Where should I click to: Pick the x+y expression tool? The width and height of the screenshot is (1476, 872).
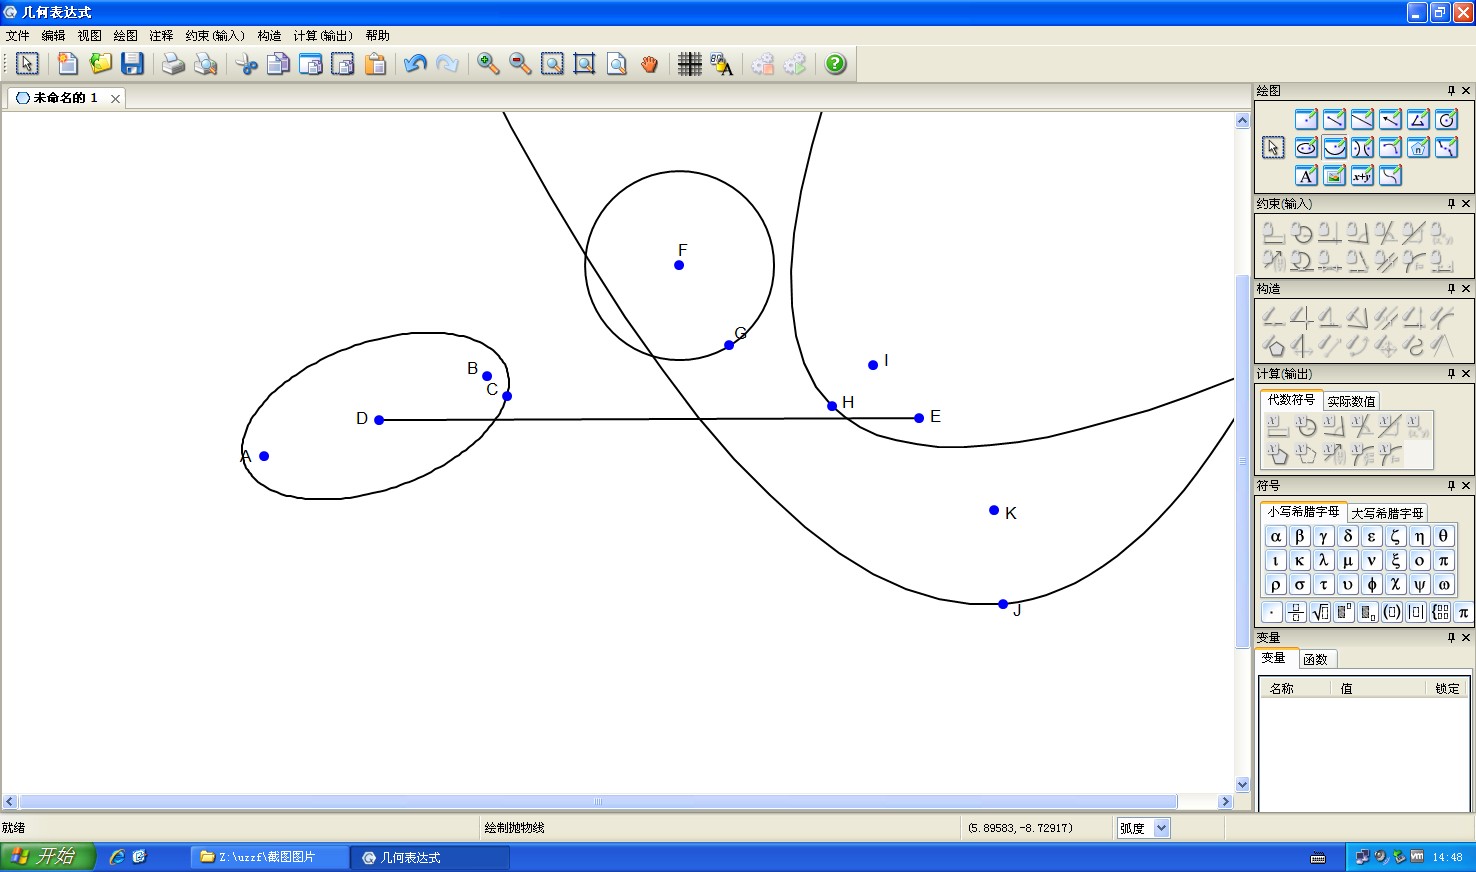point(1362,176)
